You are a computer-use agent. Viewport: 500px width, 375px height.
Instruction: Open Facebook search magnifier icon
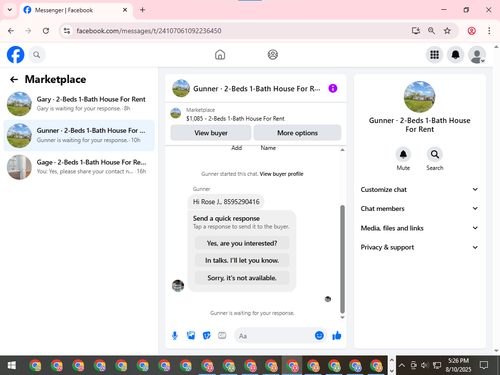point(37,55)
